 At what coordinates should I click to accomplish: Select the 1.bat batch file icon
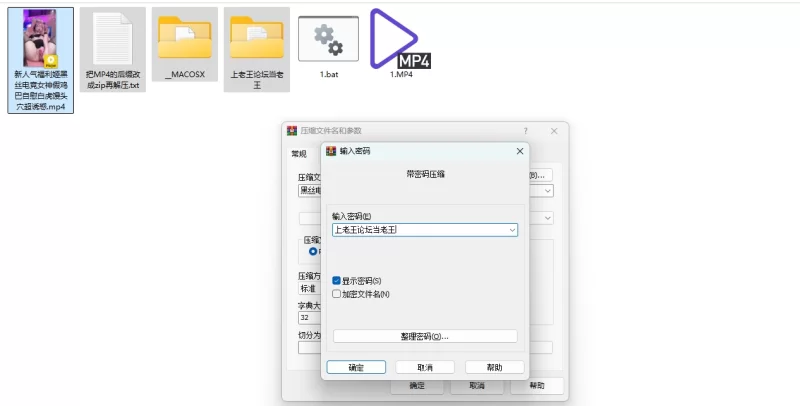coord(328,41)
